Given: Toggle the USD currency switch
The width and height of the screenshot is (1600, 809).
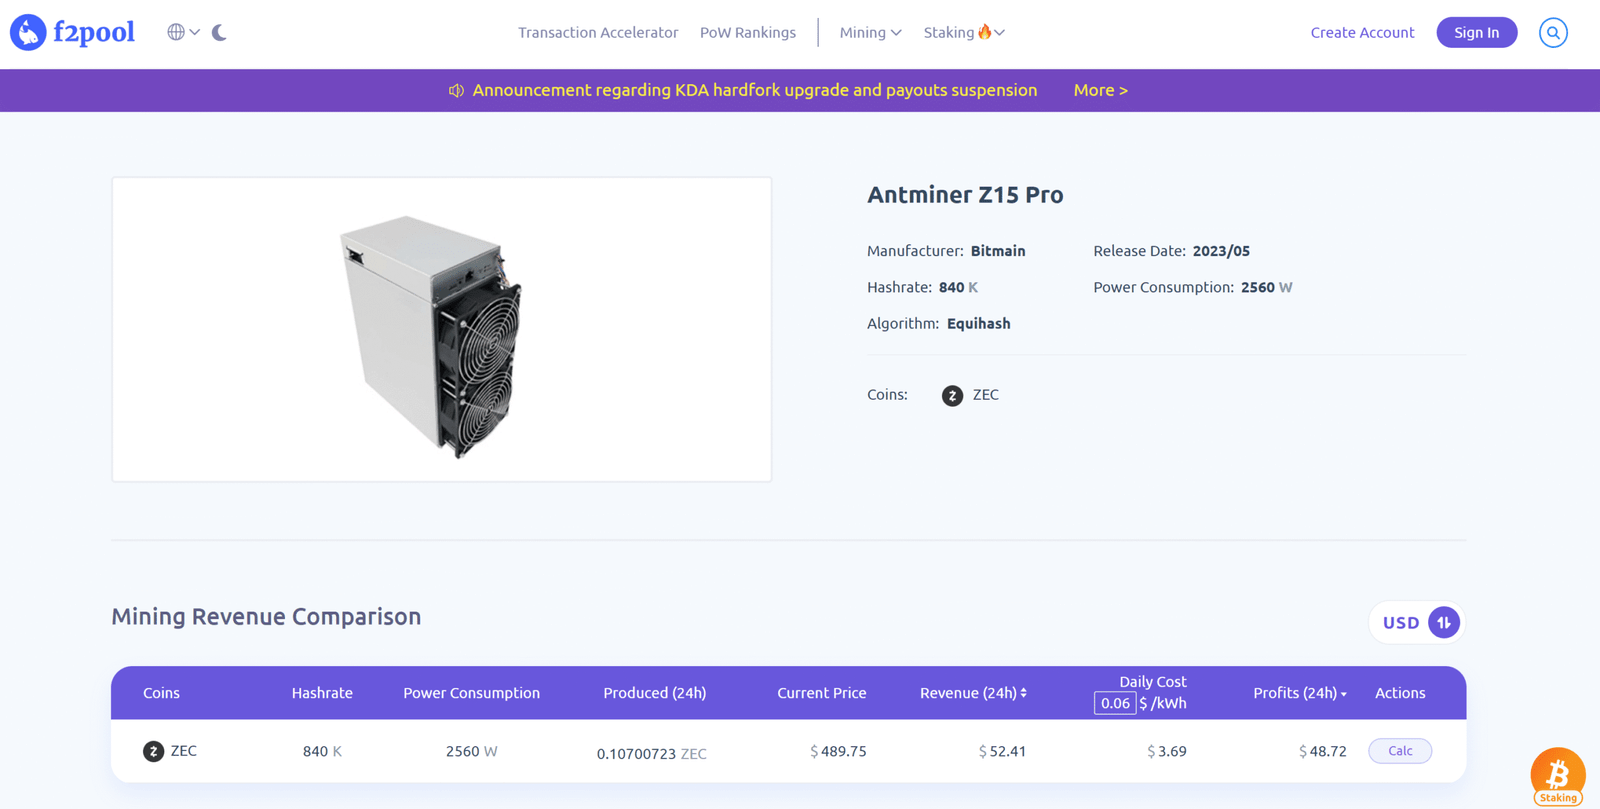Looking at the screenshot, I should (1443, 622).
